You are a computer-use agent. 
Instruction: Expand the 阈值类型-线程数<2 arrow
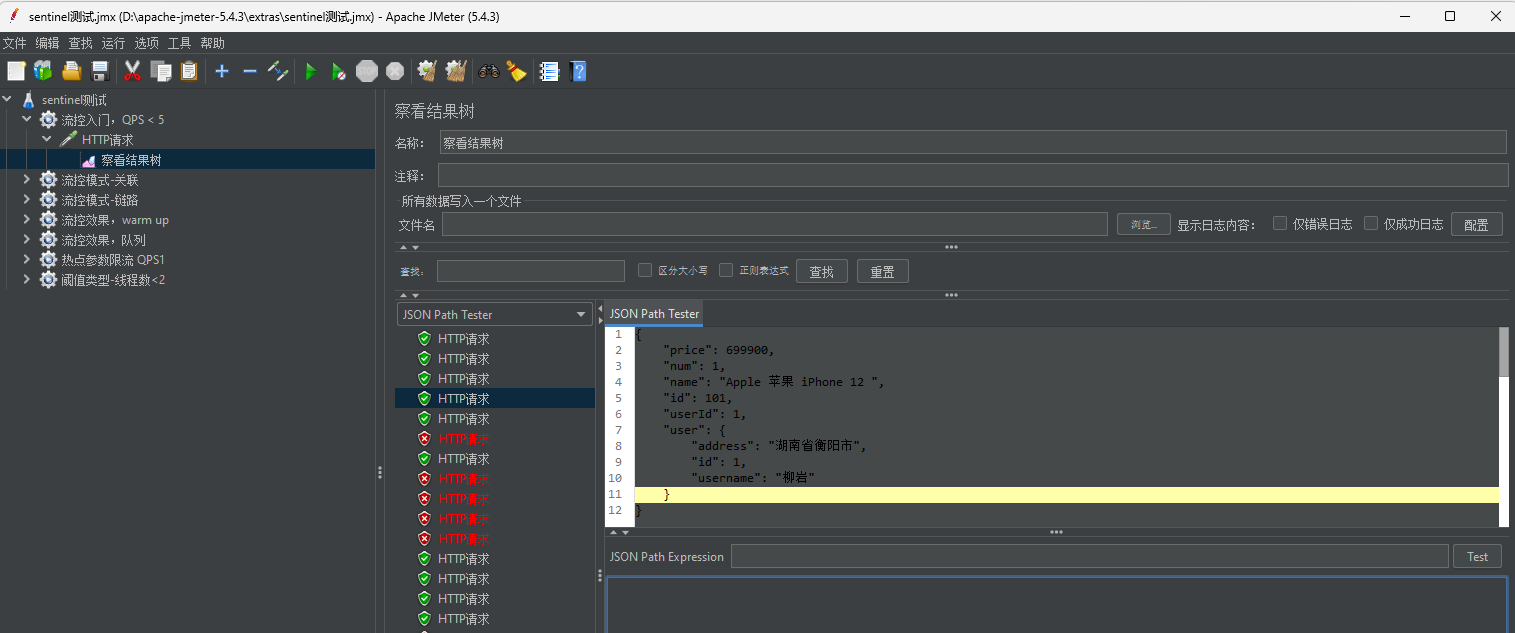click(x=27, y=279)
